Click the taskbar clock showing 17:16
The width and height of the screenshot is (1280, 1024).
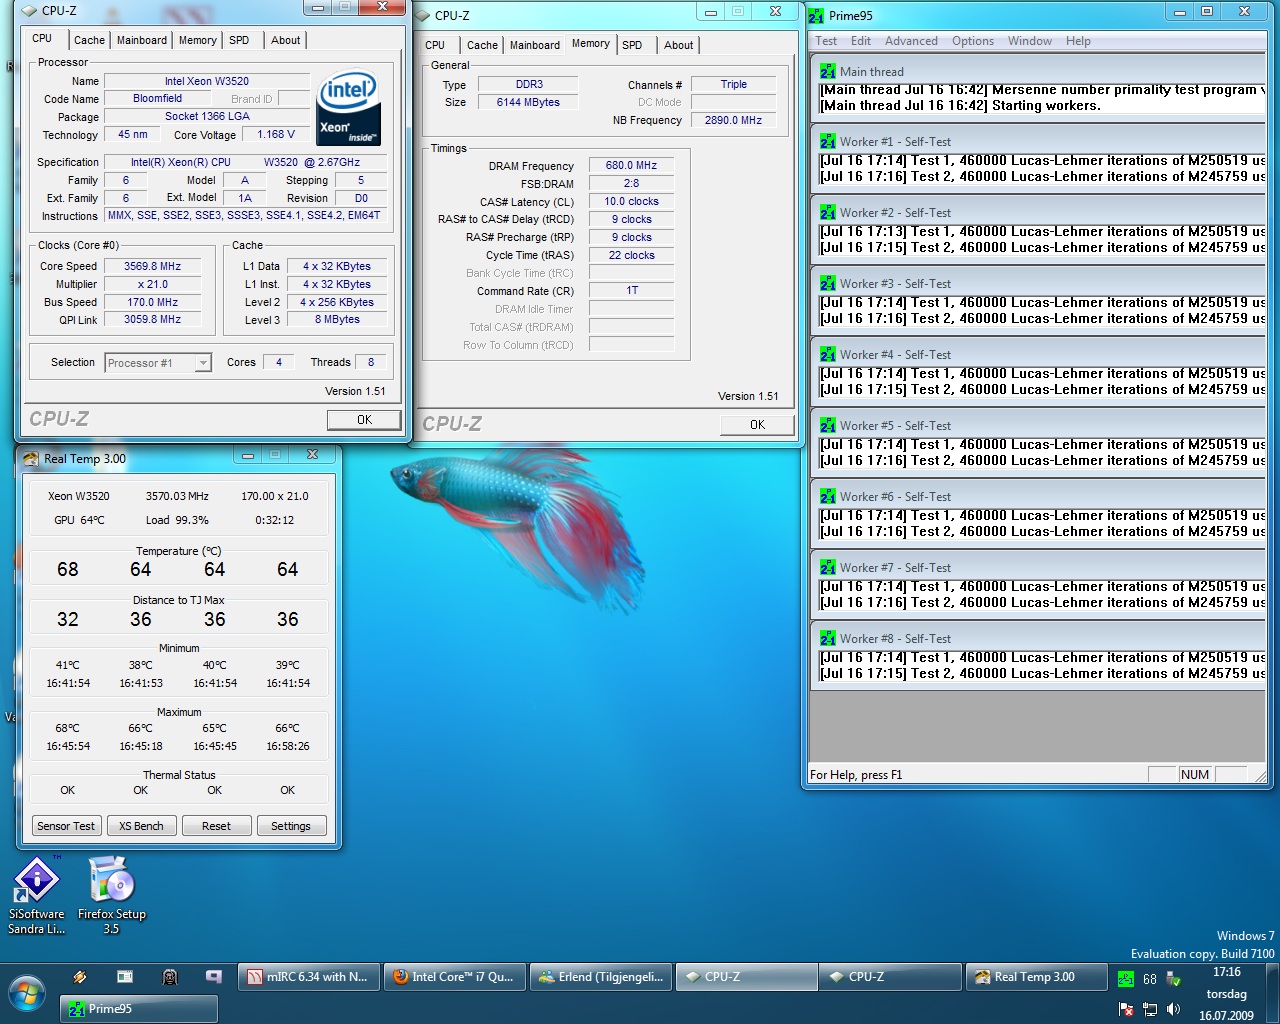coord(1227,972)
